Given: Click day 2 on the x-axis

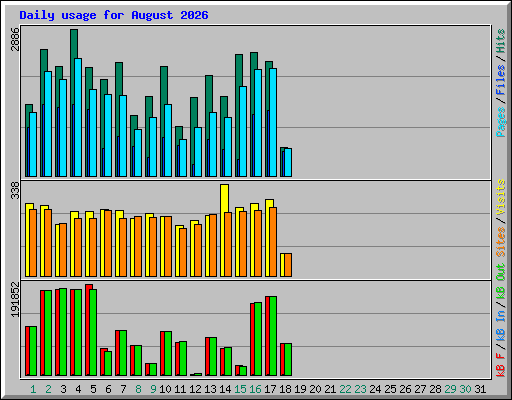Looking at the screenshot, I should tap(48, 389).
